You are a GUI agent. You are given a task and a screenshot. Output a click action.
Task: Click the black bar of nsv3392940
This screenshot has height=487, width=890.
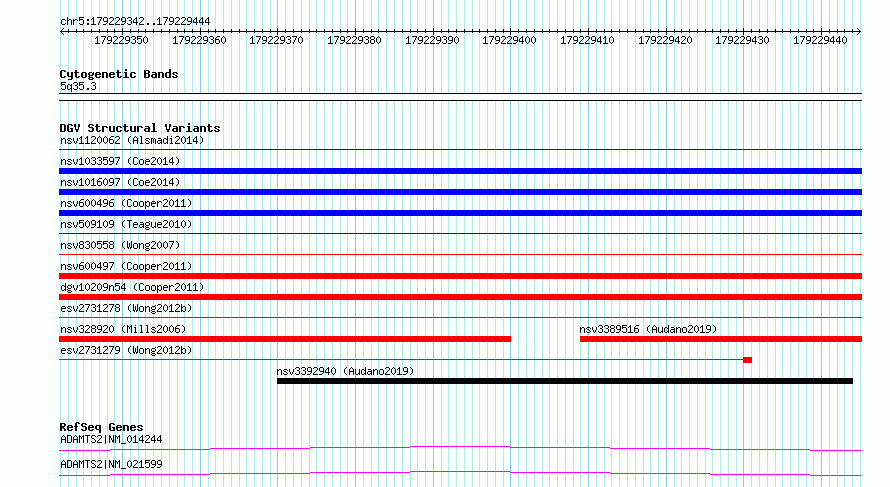tap(565, 381)
